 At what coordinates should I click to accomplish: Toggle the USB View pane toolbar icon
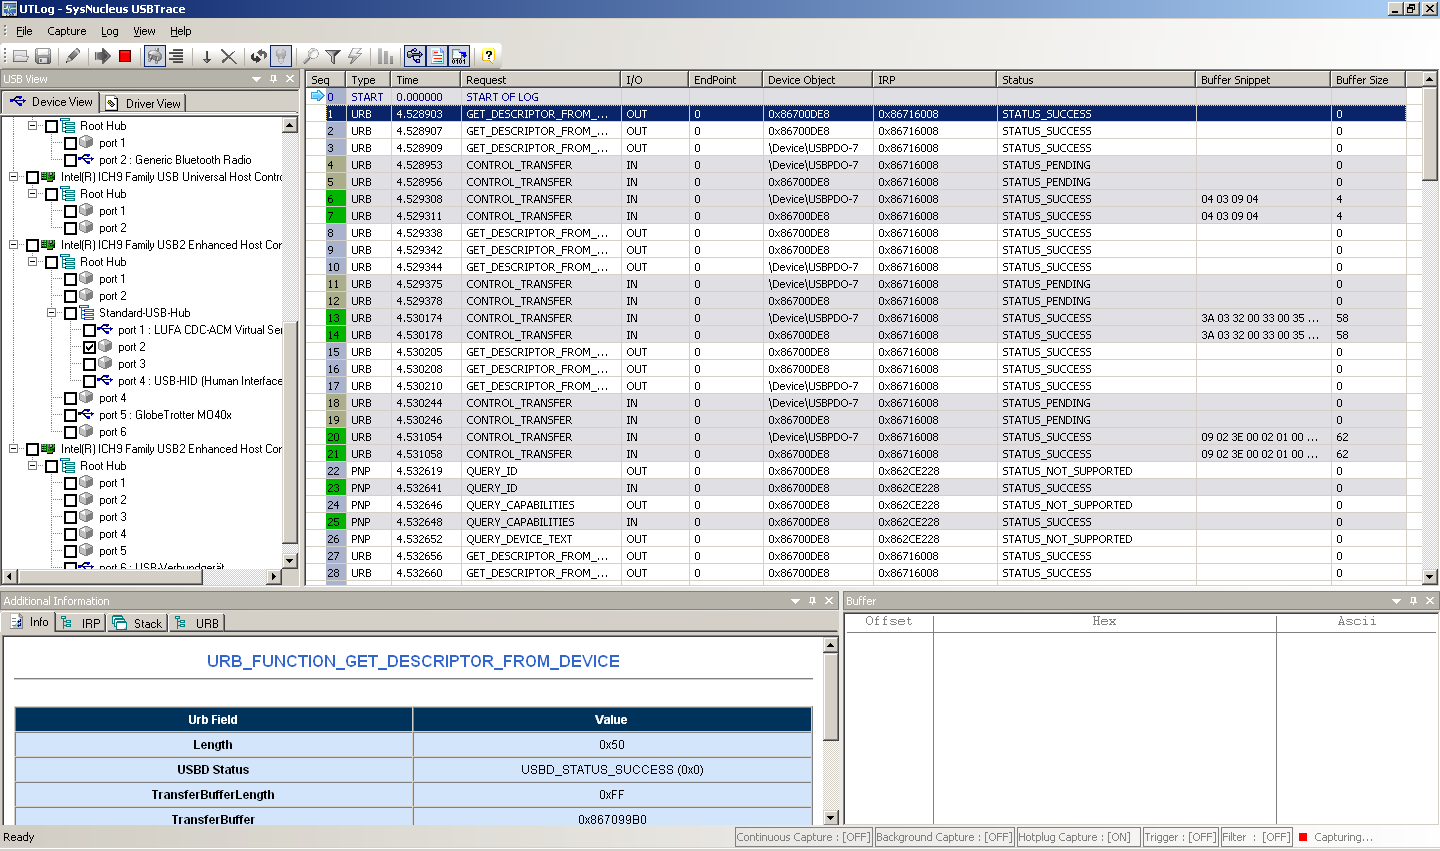tap(414, 56)
